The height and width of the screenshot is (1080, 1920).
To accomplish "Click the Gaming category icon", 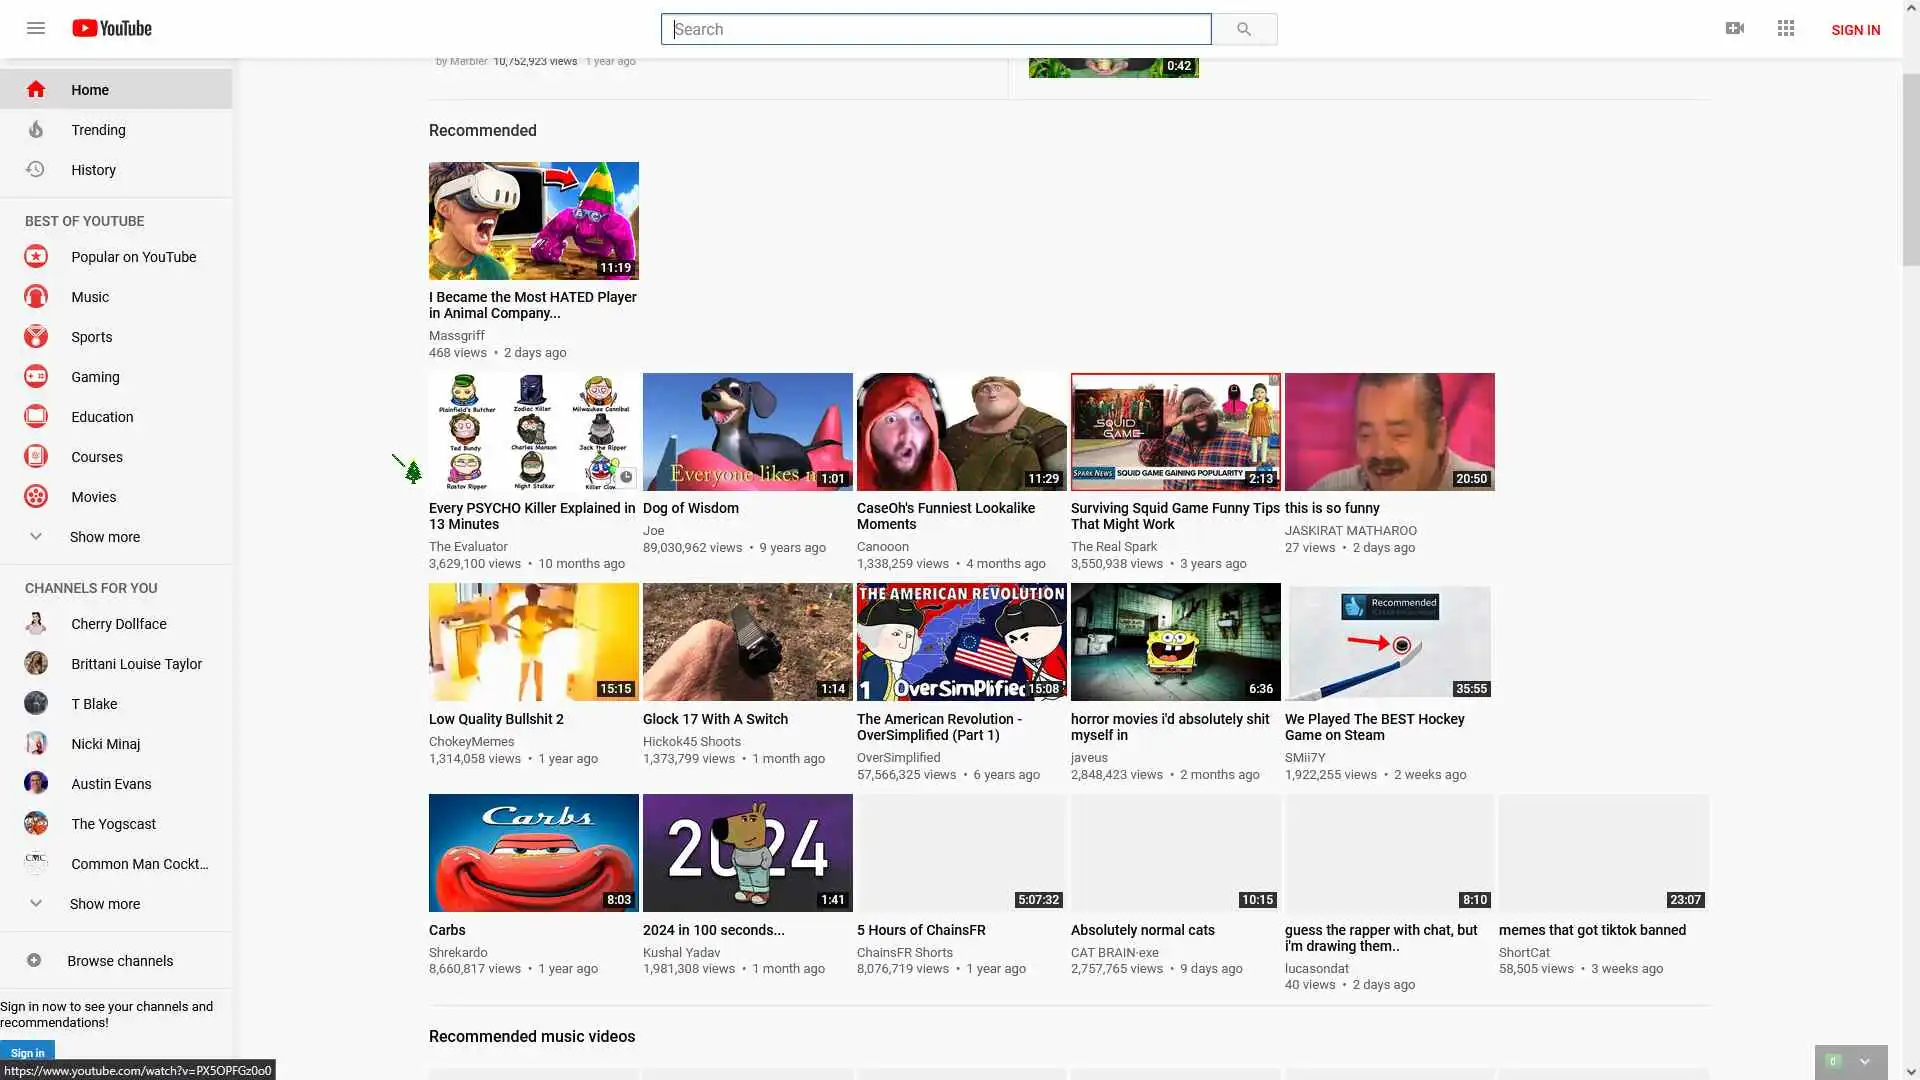I will 36,377.
